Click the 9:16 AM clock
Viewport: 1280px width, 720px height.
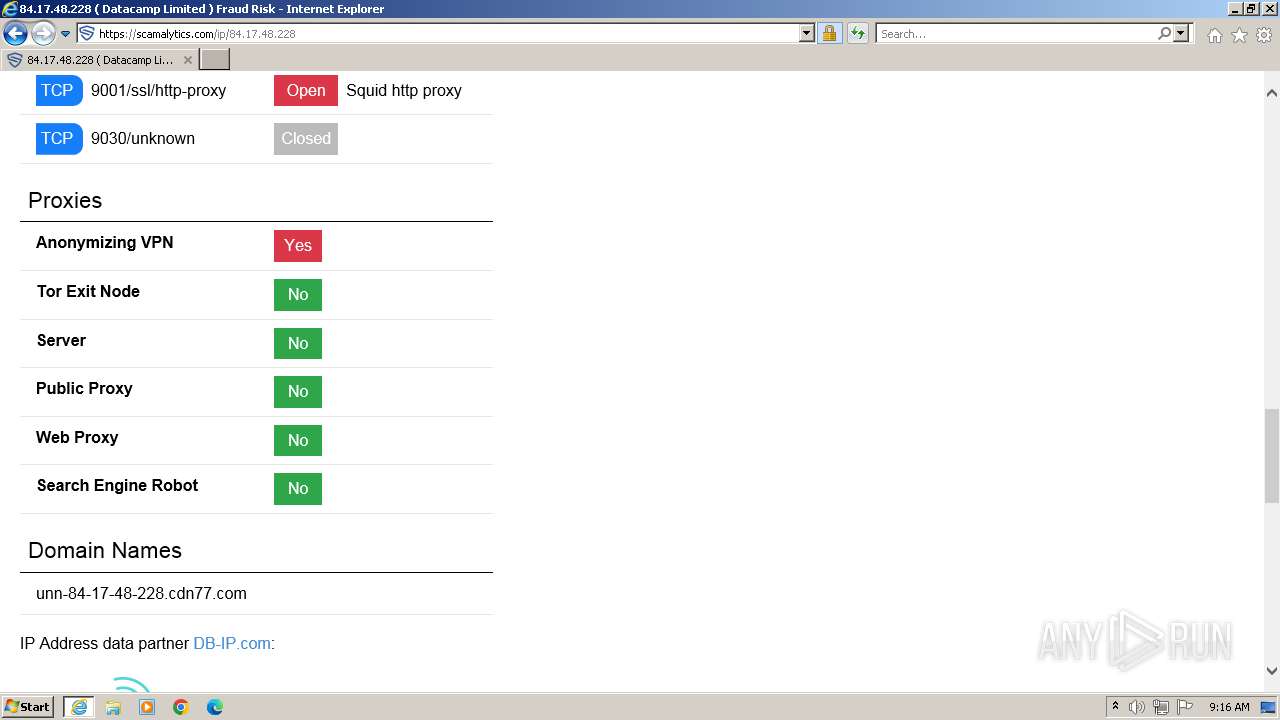click(x=1229, y=707)
